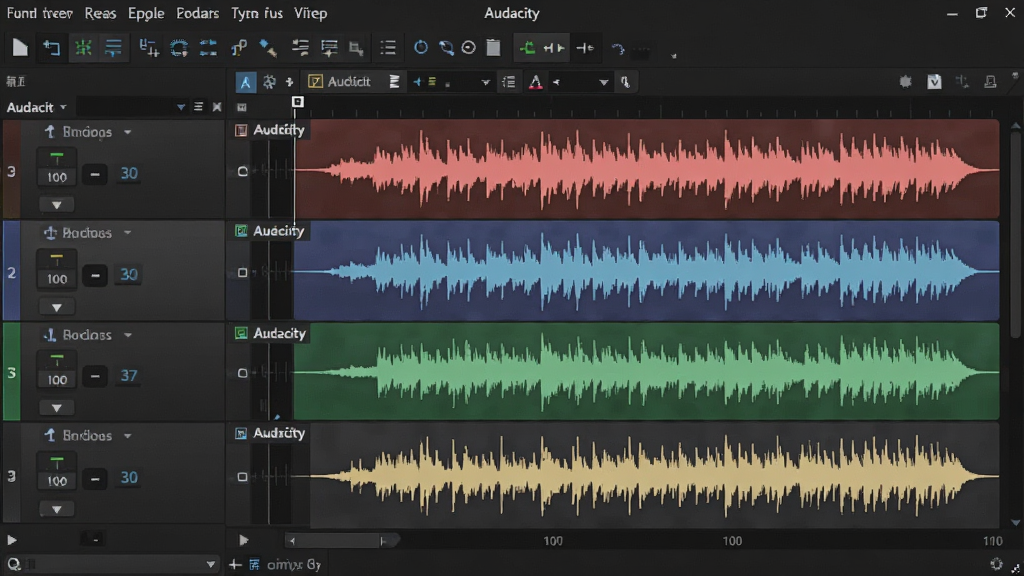Collapse the red track with the down triangle
This screenshot has width=1024, height=576.
click(57, 205)
